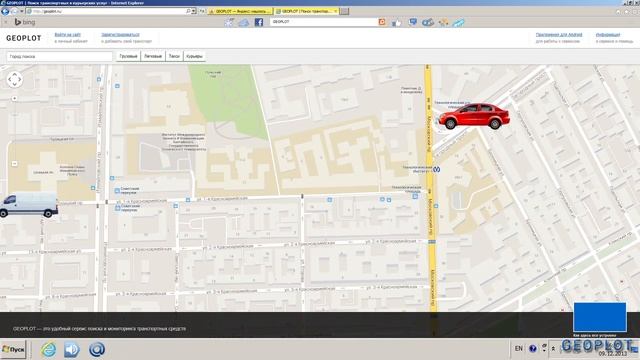Click the blue video thumbnail at bottom right
The height and width of the screenshot is (360, 640).
point(600,317)
